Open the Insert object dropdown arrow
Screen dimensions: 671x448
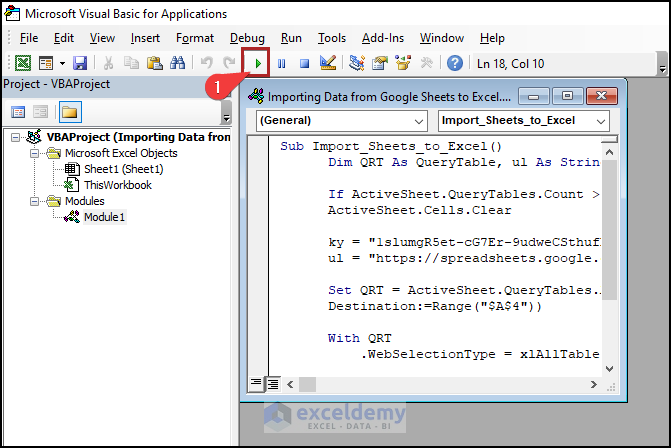pyautogui.click(x=62, y=63)
